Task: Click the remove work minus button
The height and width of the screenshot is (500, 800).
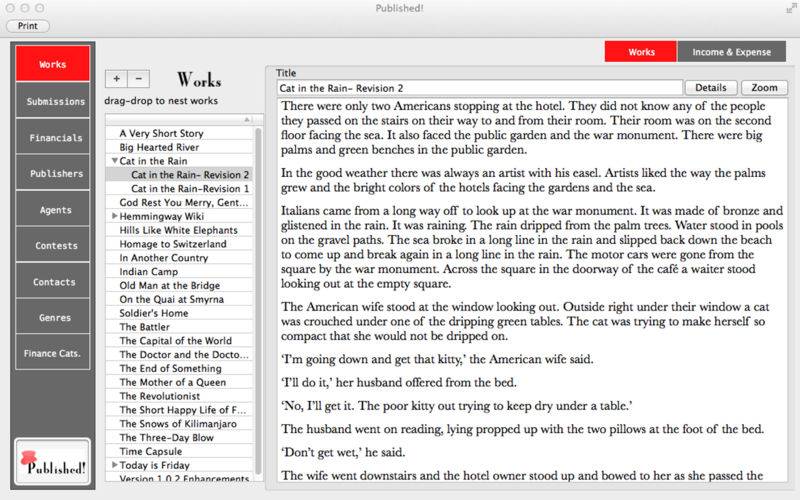Action: (x=139, y=79)
